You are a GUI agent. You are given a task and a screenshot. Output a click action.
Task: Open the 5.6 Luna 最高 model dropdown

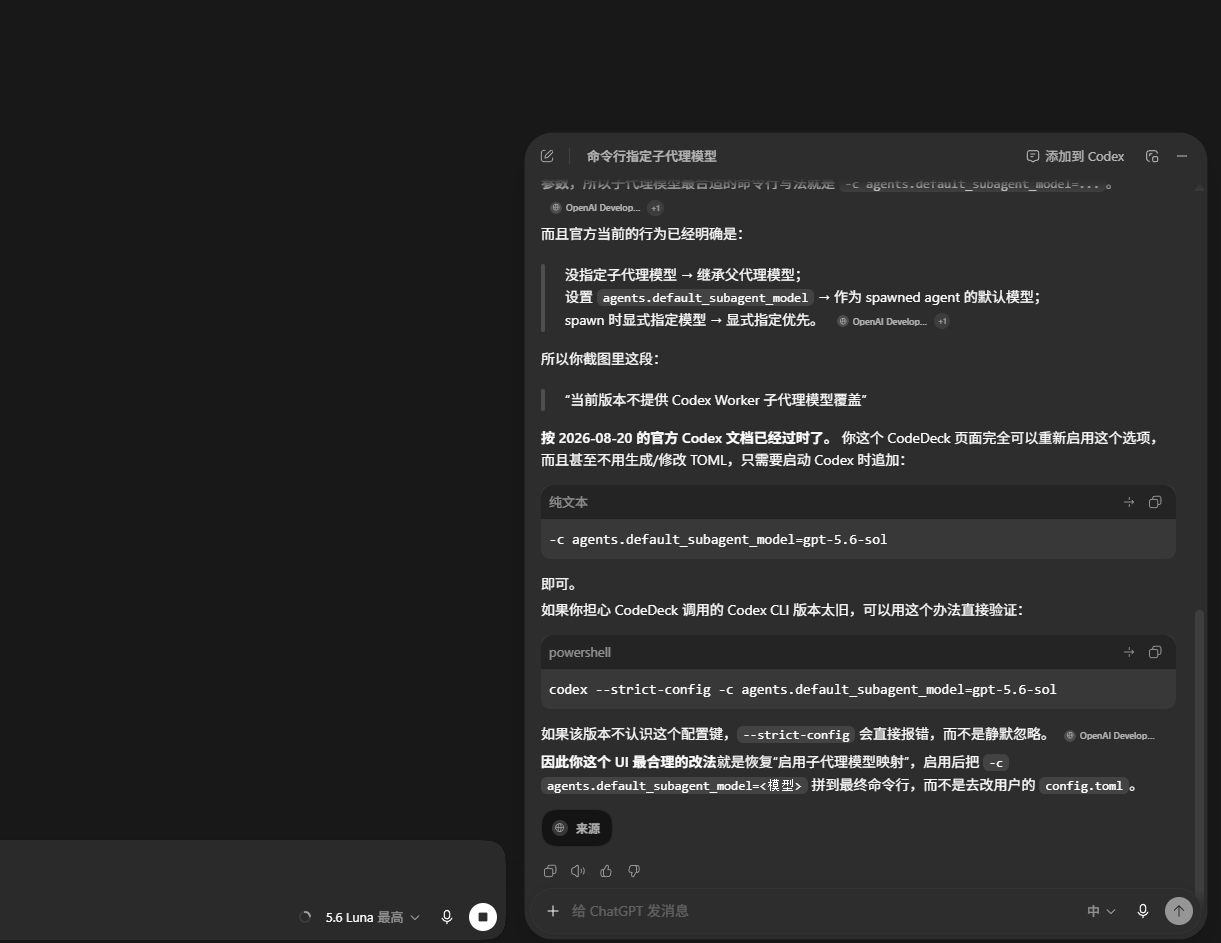(x=372, y=917)
